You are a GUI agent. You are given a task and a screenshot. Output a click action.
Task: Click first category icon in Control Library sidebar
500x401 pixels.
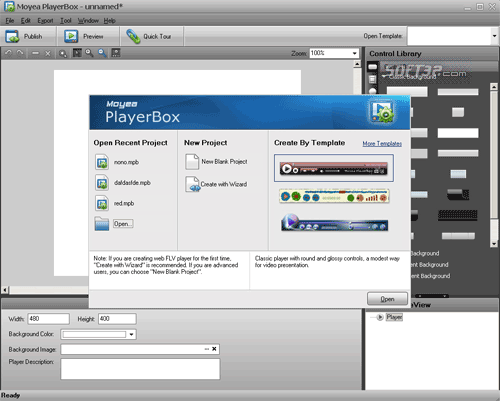tap(372, 67)
